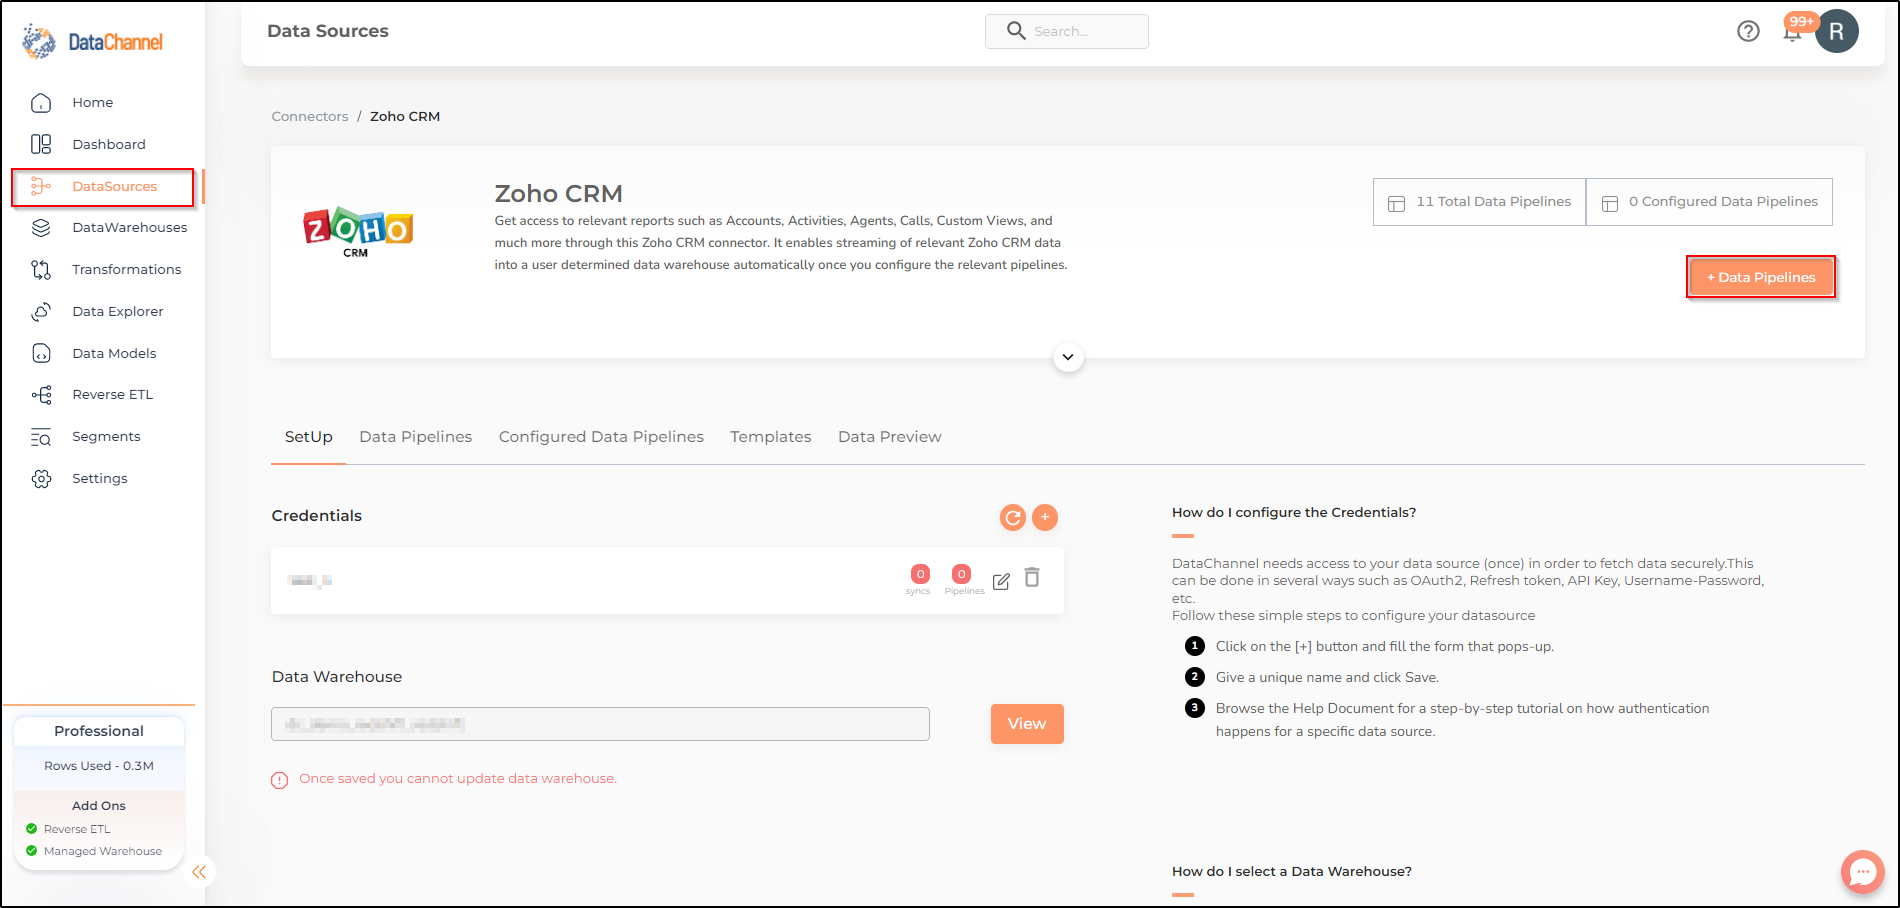Click the View data warehouse button
This screenshot has height=908, width=1900.
(x=1027, y=724)
